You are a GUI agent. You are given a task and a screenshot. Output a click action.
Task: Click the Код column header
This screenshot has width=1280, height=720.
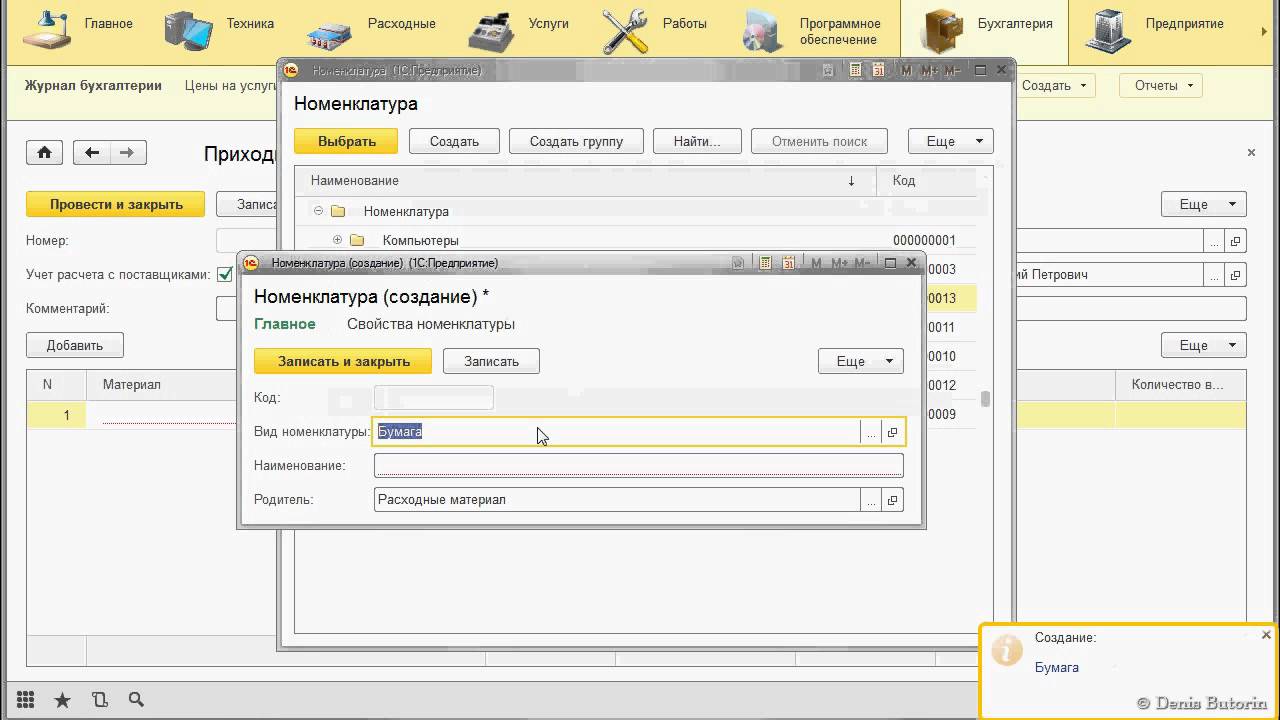point(926,181)
